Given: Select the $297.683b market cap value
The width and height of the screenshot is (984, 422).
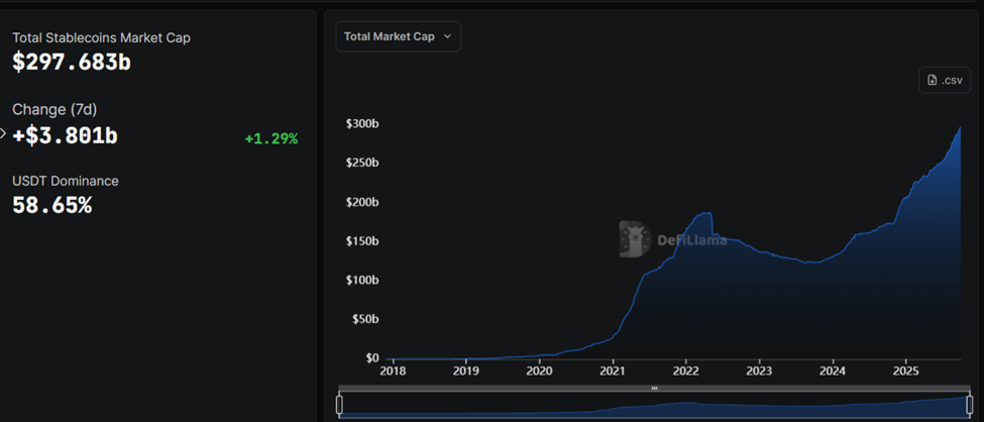Looking at the screenshot, I should click(x=71, y=62).
